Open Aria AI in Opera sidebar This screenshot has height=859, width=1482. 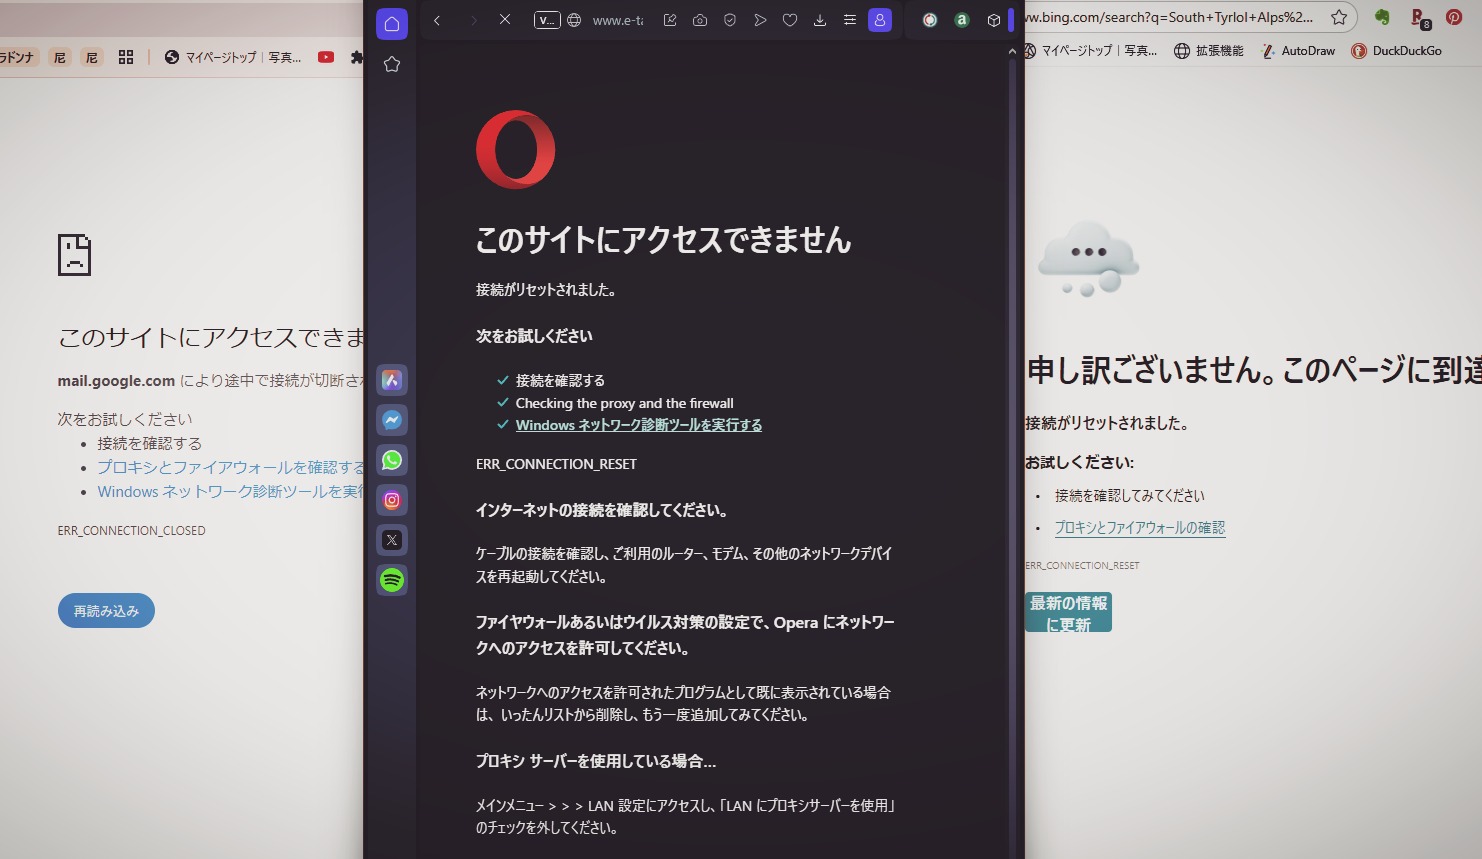point(392,380)
